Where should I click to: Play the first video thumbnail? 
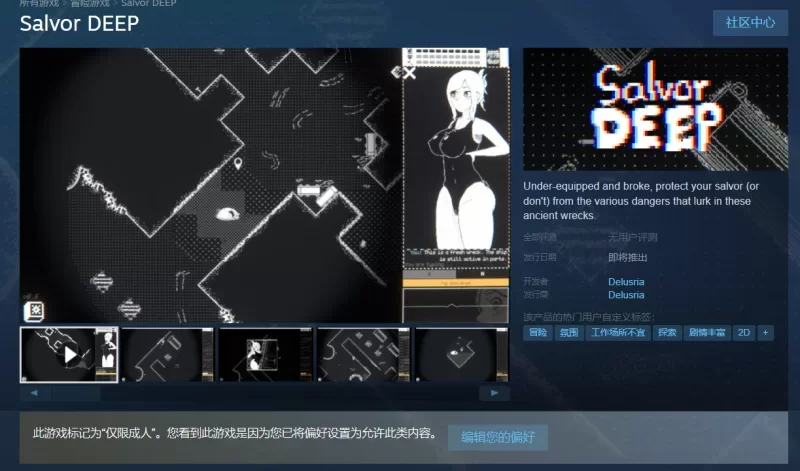tap(69, 355)
